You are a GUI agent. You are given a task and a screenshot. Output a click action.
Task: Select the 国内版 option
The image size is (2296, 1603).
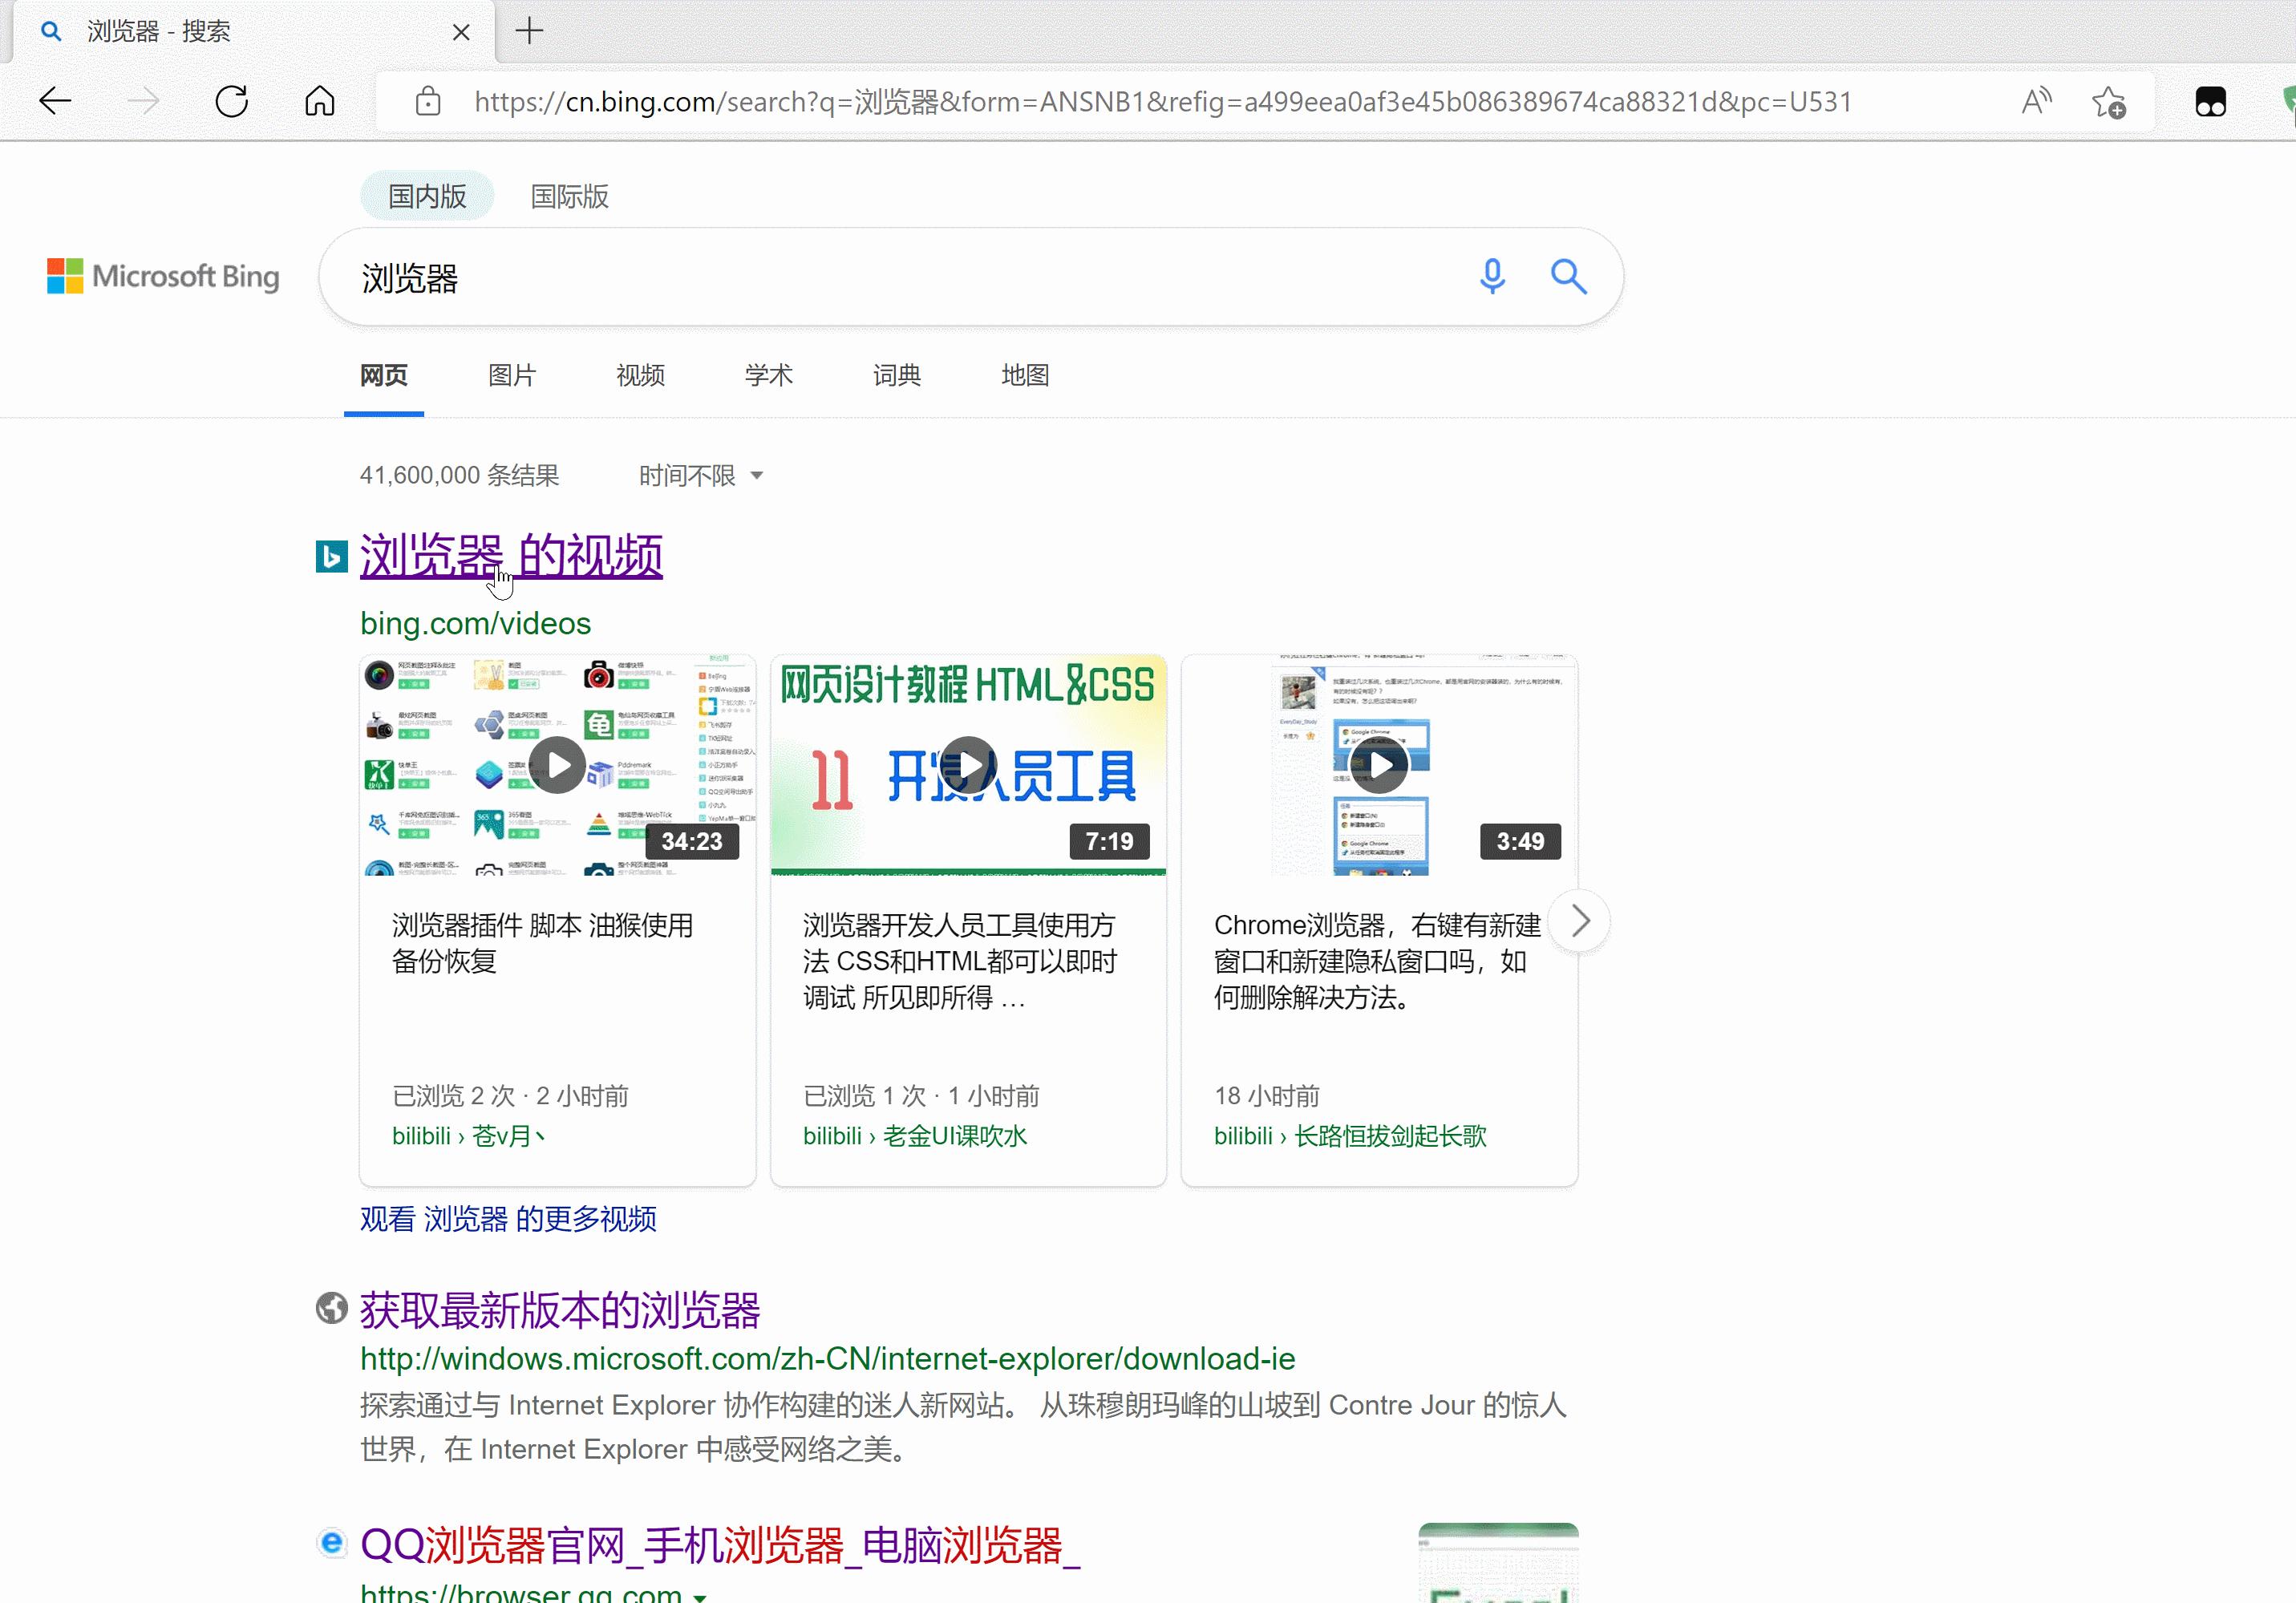click(x=427, y=196)
